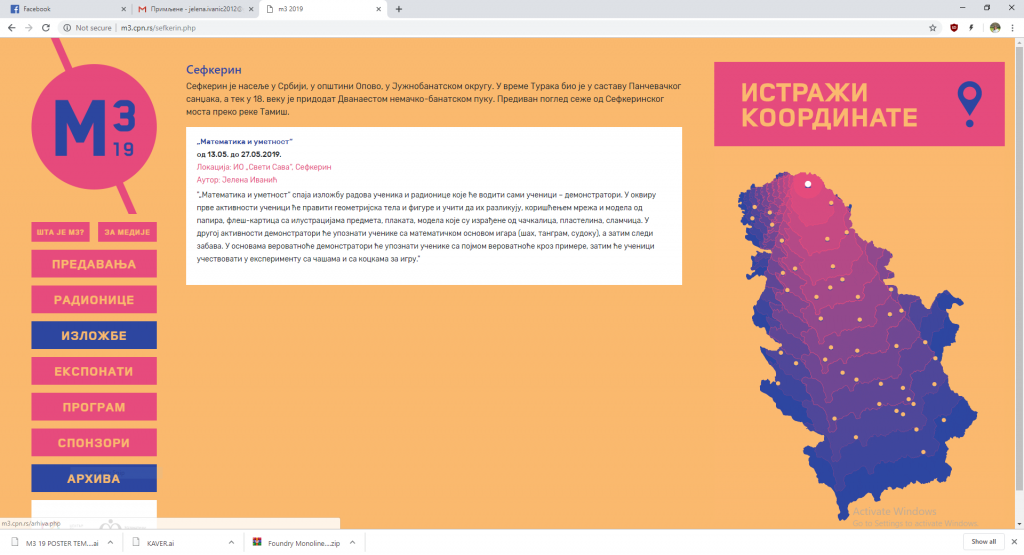
Task: Expand options for M3 19 POSTER download
Action: (109, 542)
